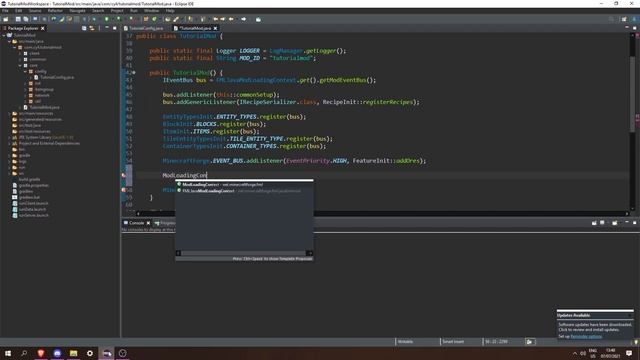Open the Run menu
This screenshot has height=360, width=640.
133,11
